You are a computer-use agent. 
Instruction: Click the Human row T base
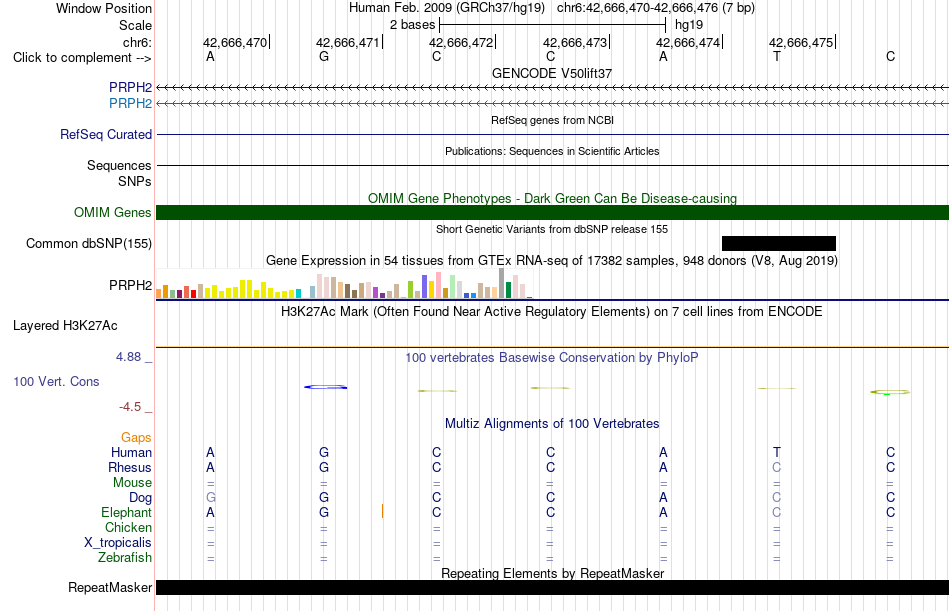tap(777, 452)
